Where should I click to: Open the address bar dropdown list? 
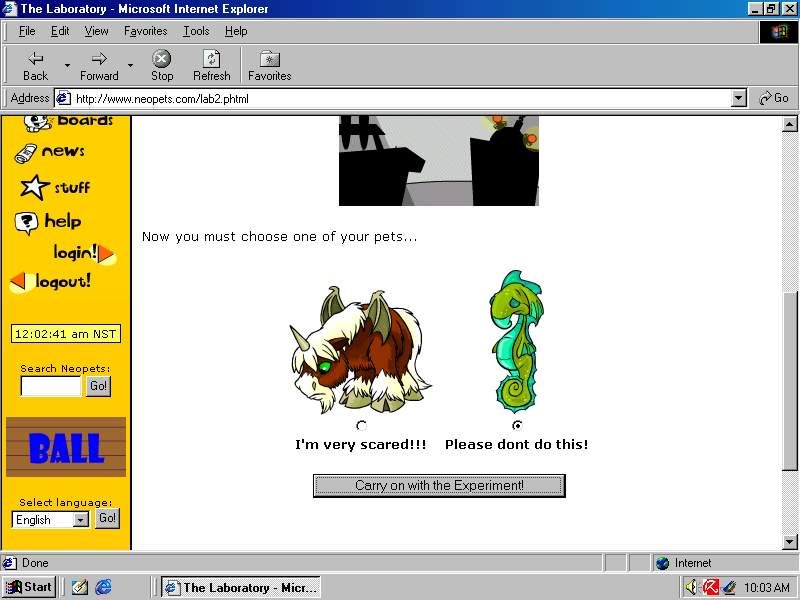point(738,98)
